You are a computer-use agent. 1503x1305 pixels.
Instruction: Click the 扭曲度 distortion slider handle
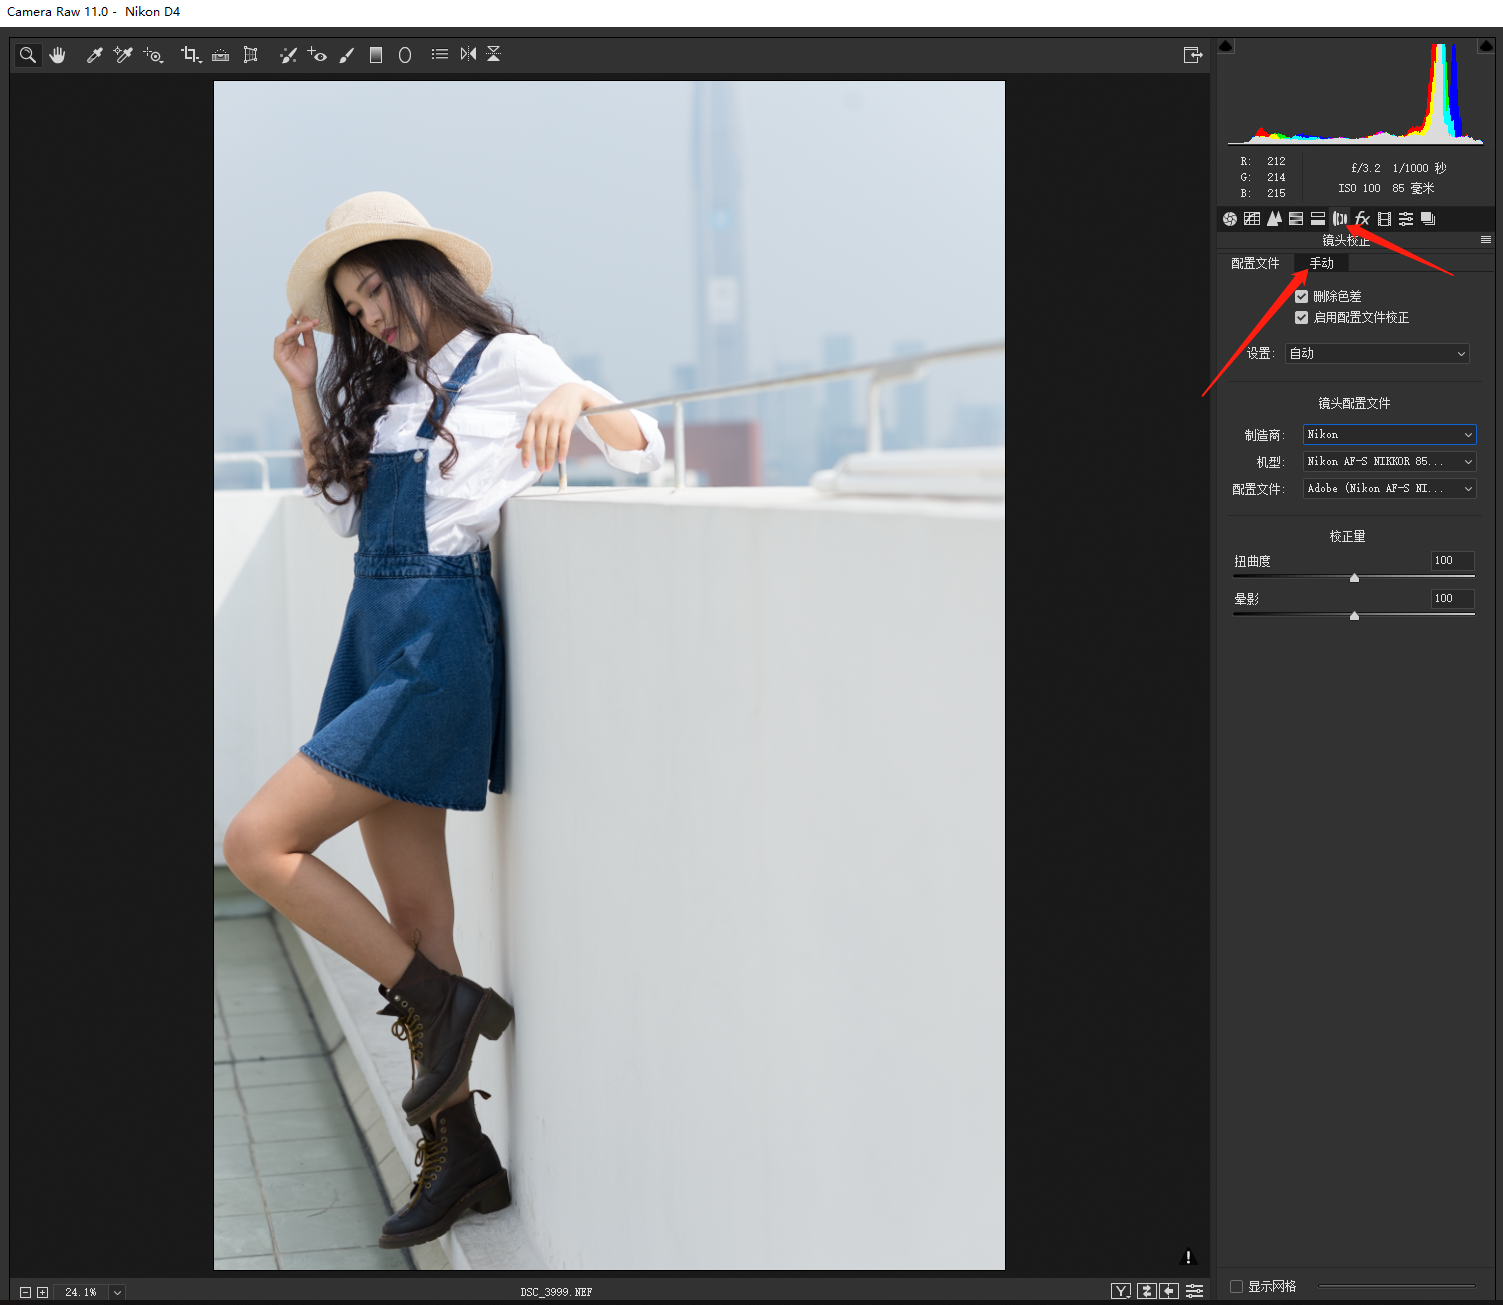point(1354,578)
